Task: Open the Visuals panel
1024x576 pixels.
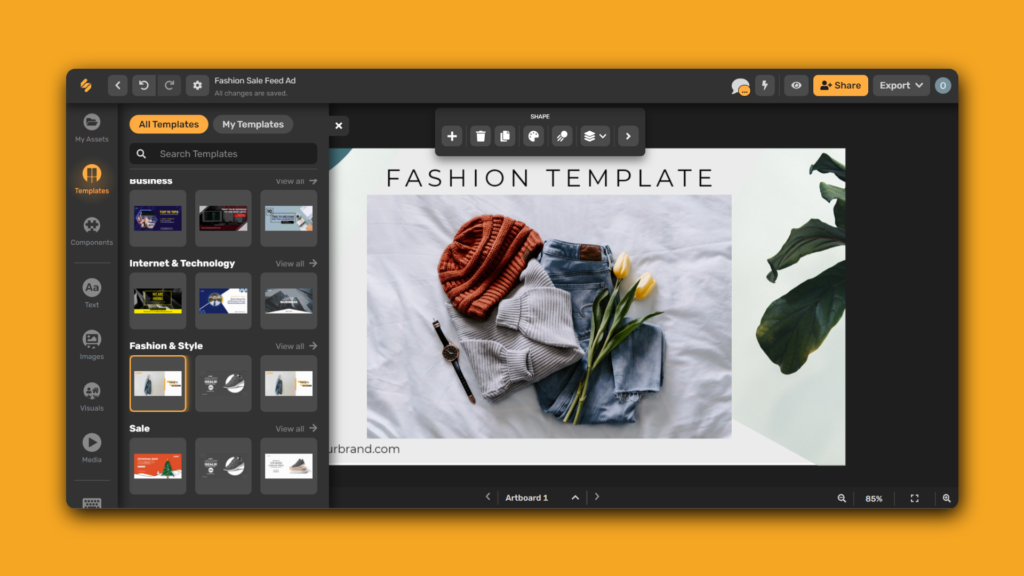Action: pos(91,396)
